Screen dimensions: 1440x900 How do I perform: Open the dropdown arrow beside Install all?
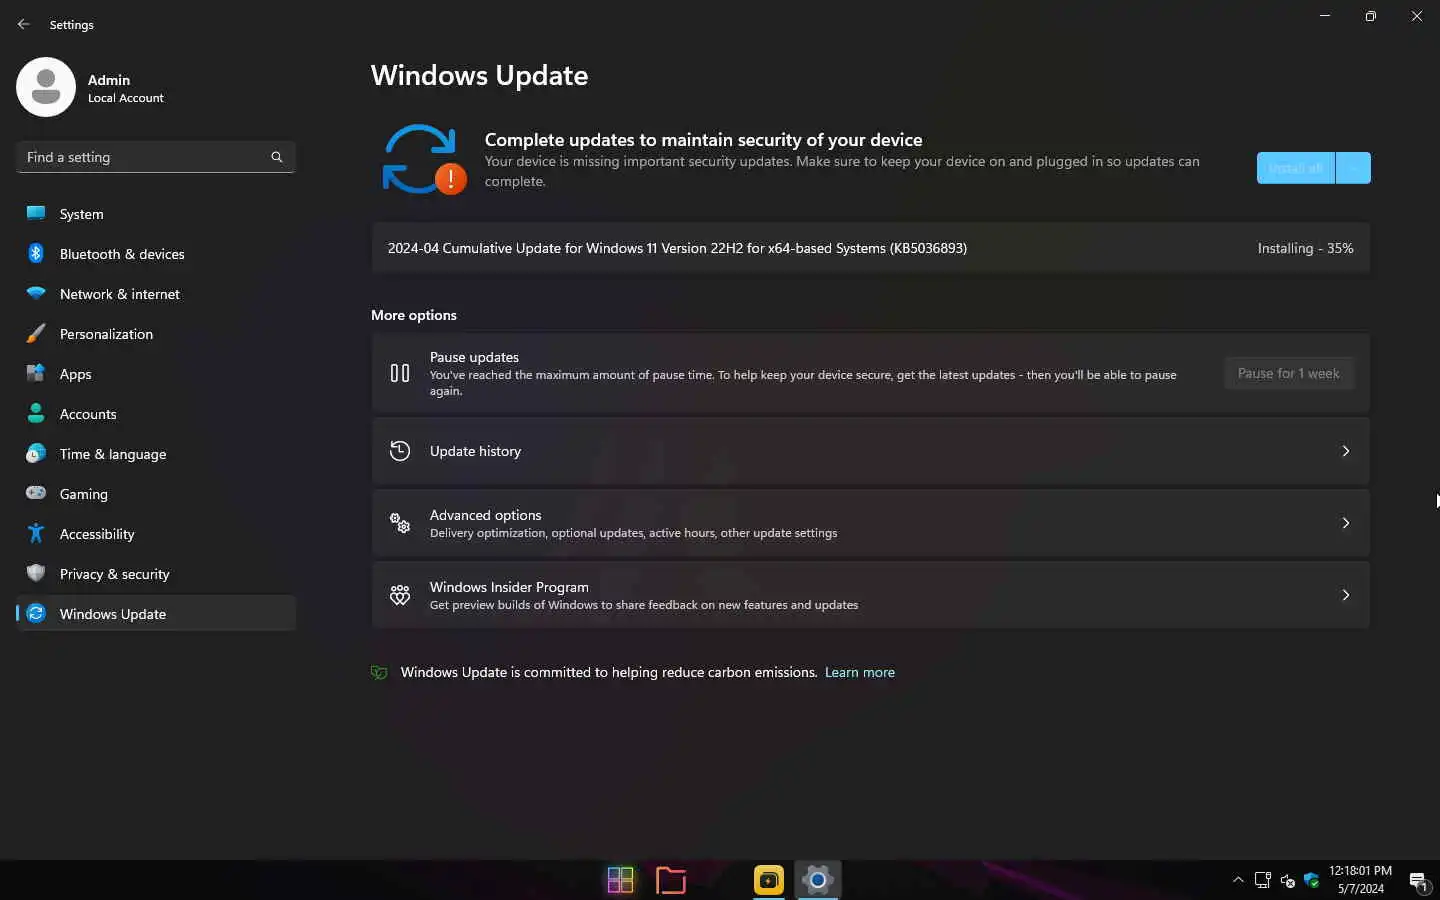pos(1353,168)
